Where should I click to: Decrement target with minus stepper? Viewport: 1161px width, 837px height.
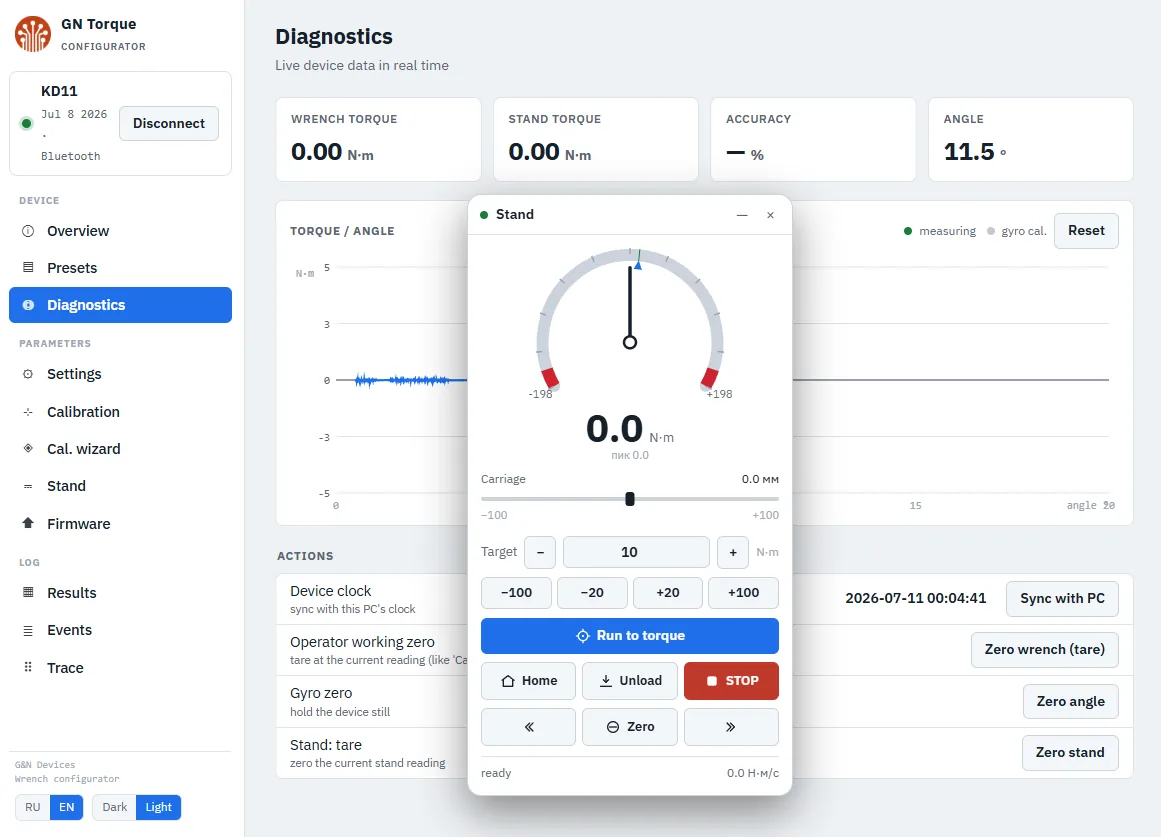click(x=540, y=553)
